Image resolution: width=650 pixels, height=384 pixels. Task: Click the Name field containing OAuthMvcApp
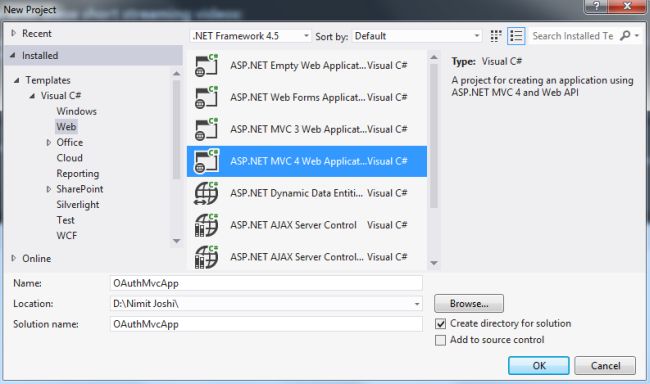click(x=267, y=284)
